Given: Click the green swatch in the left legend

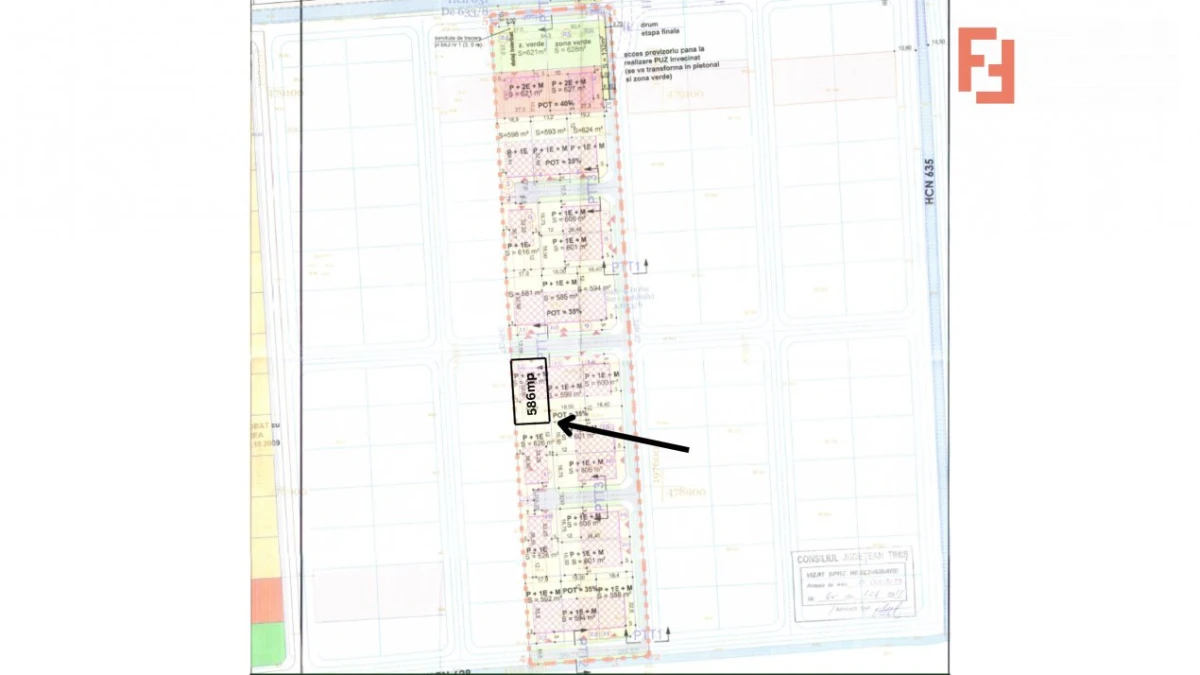Looking at the screenshot, I should click(267, 645).
